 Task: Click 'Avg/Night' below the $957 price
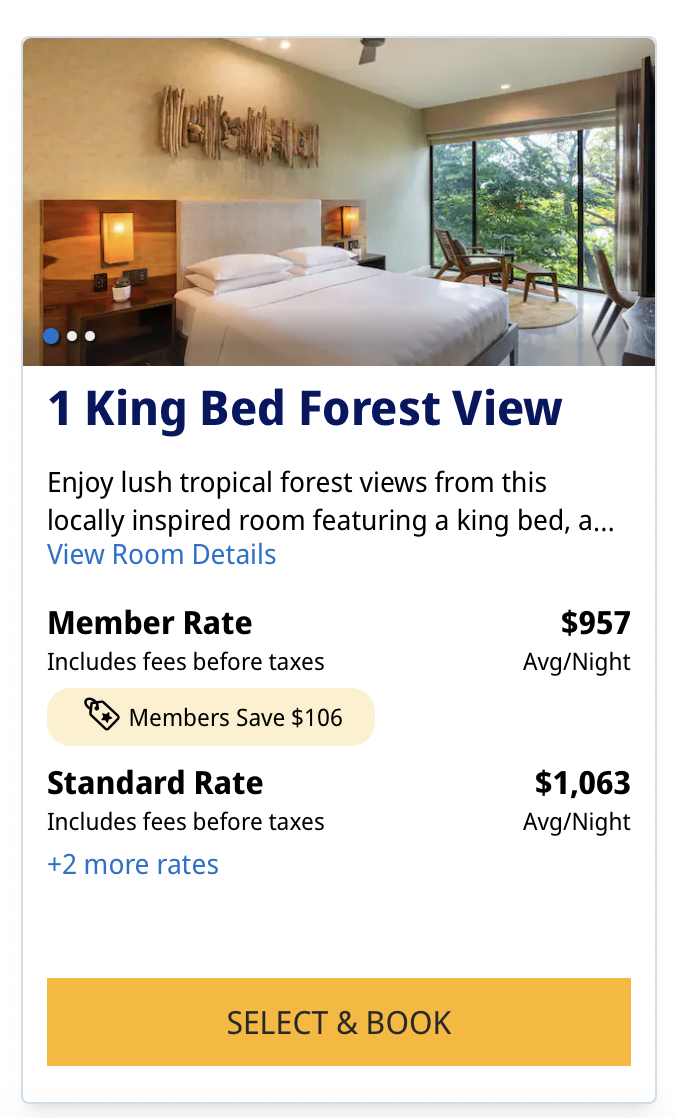tap(576, 662)
